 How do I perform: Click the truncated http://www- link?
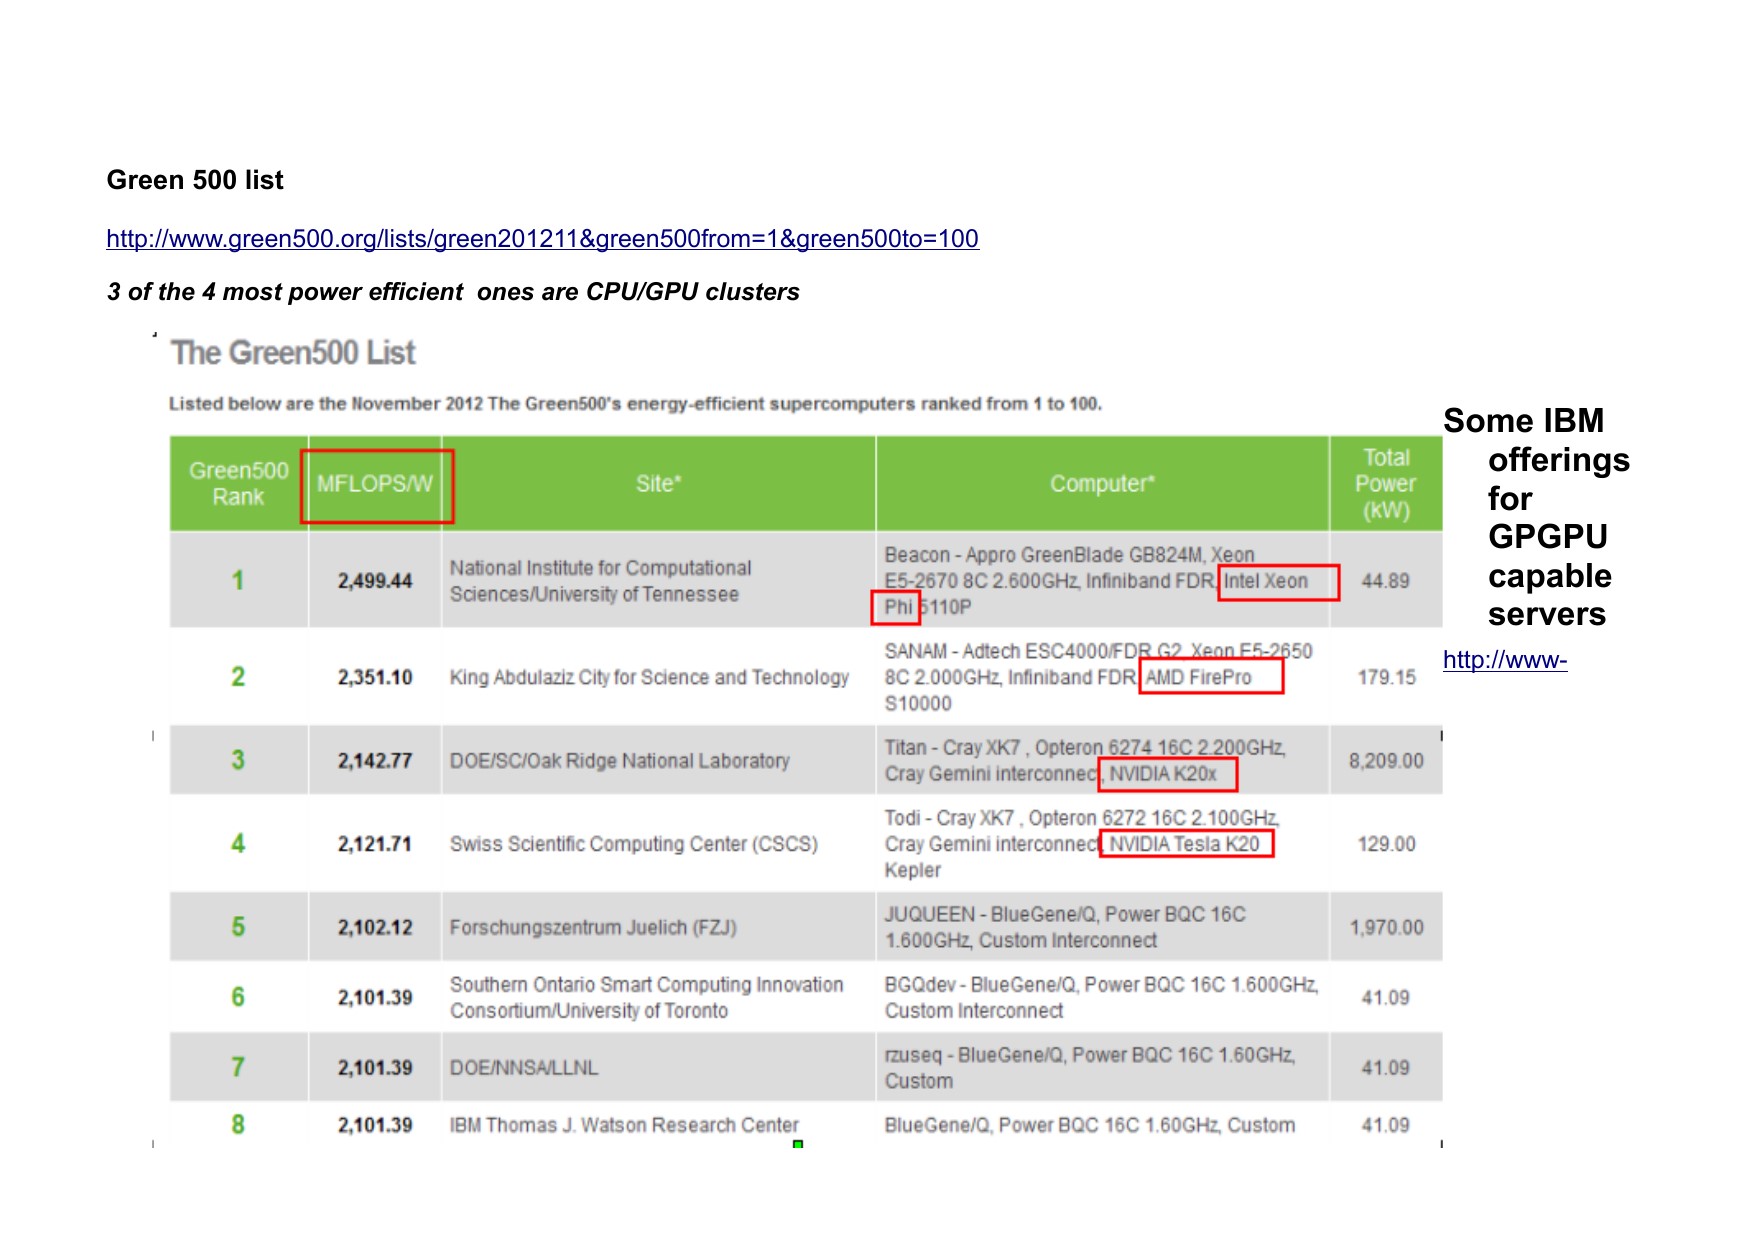1504,660
